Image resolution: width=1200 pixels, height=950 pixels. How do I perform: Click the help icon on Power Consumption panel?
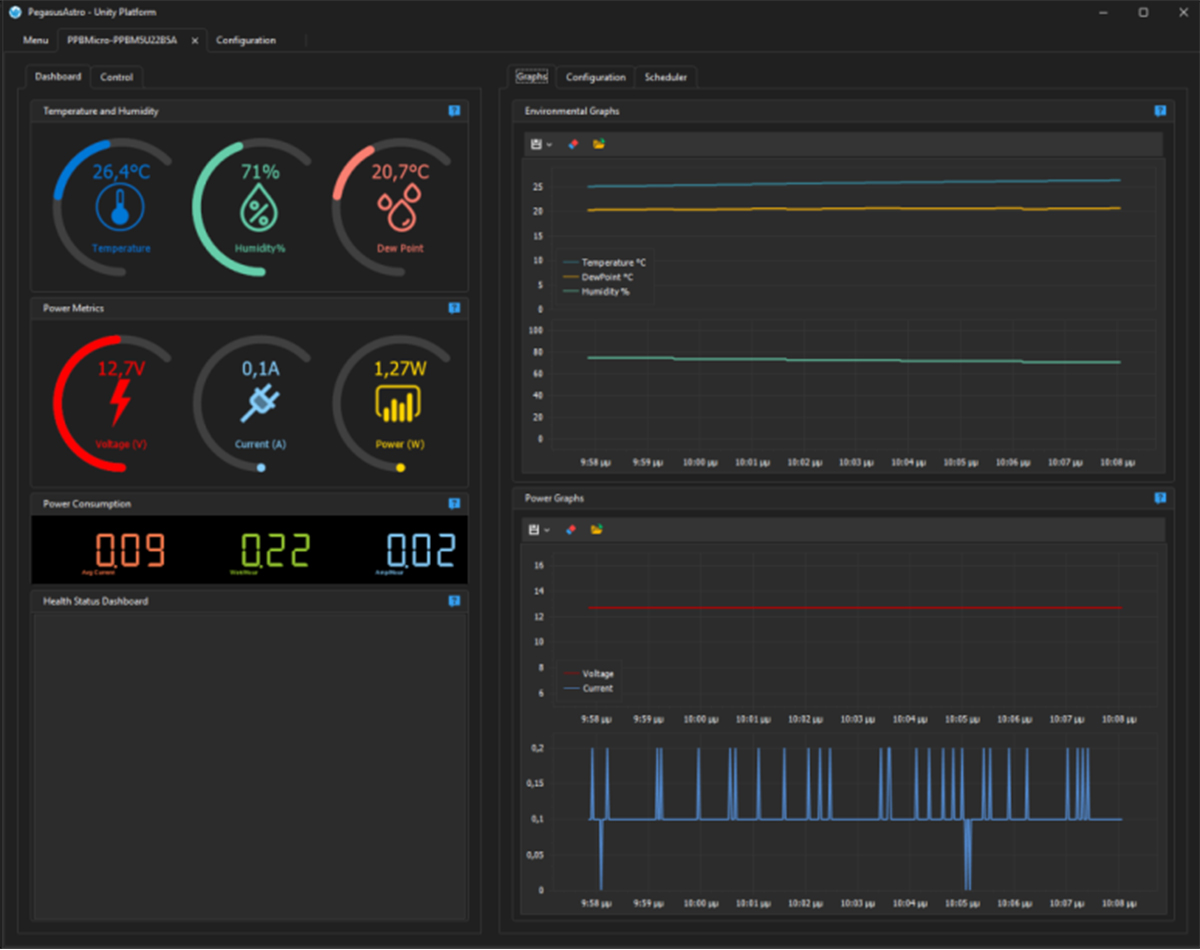[455, 504]
